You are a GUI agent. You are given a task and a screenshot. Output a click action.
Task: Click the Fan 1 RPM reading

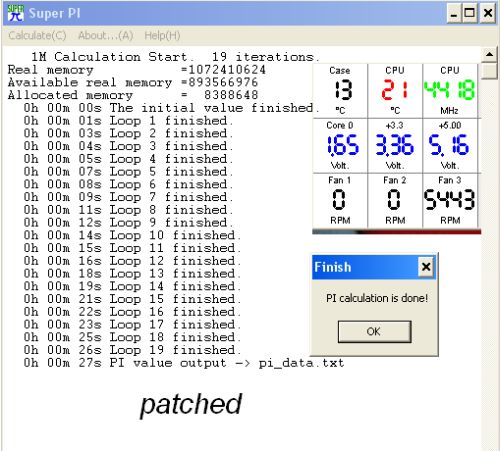tap(339, 199)
